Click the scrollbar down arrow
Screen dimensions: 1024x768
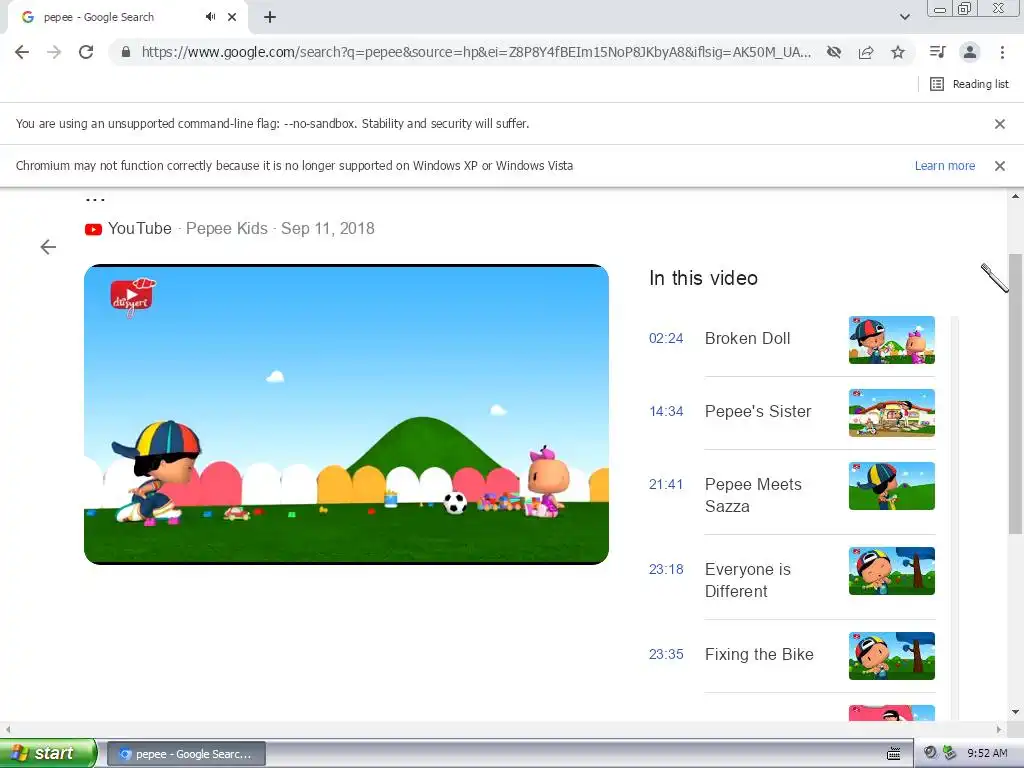click(x=1015, y=712)
